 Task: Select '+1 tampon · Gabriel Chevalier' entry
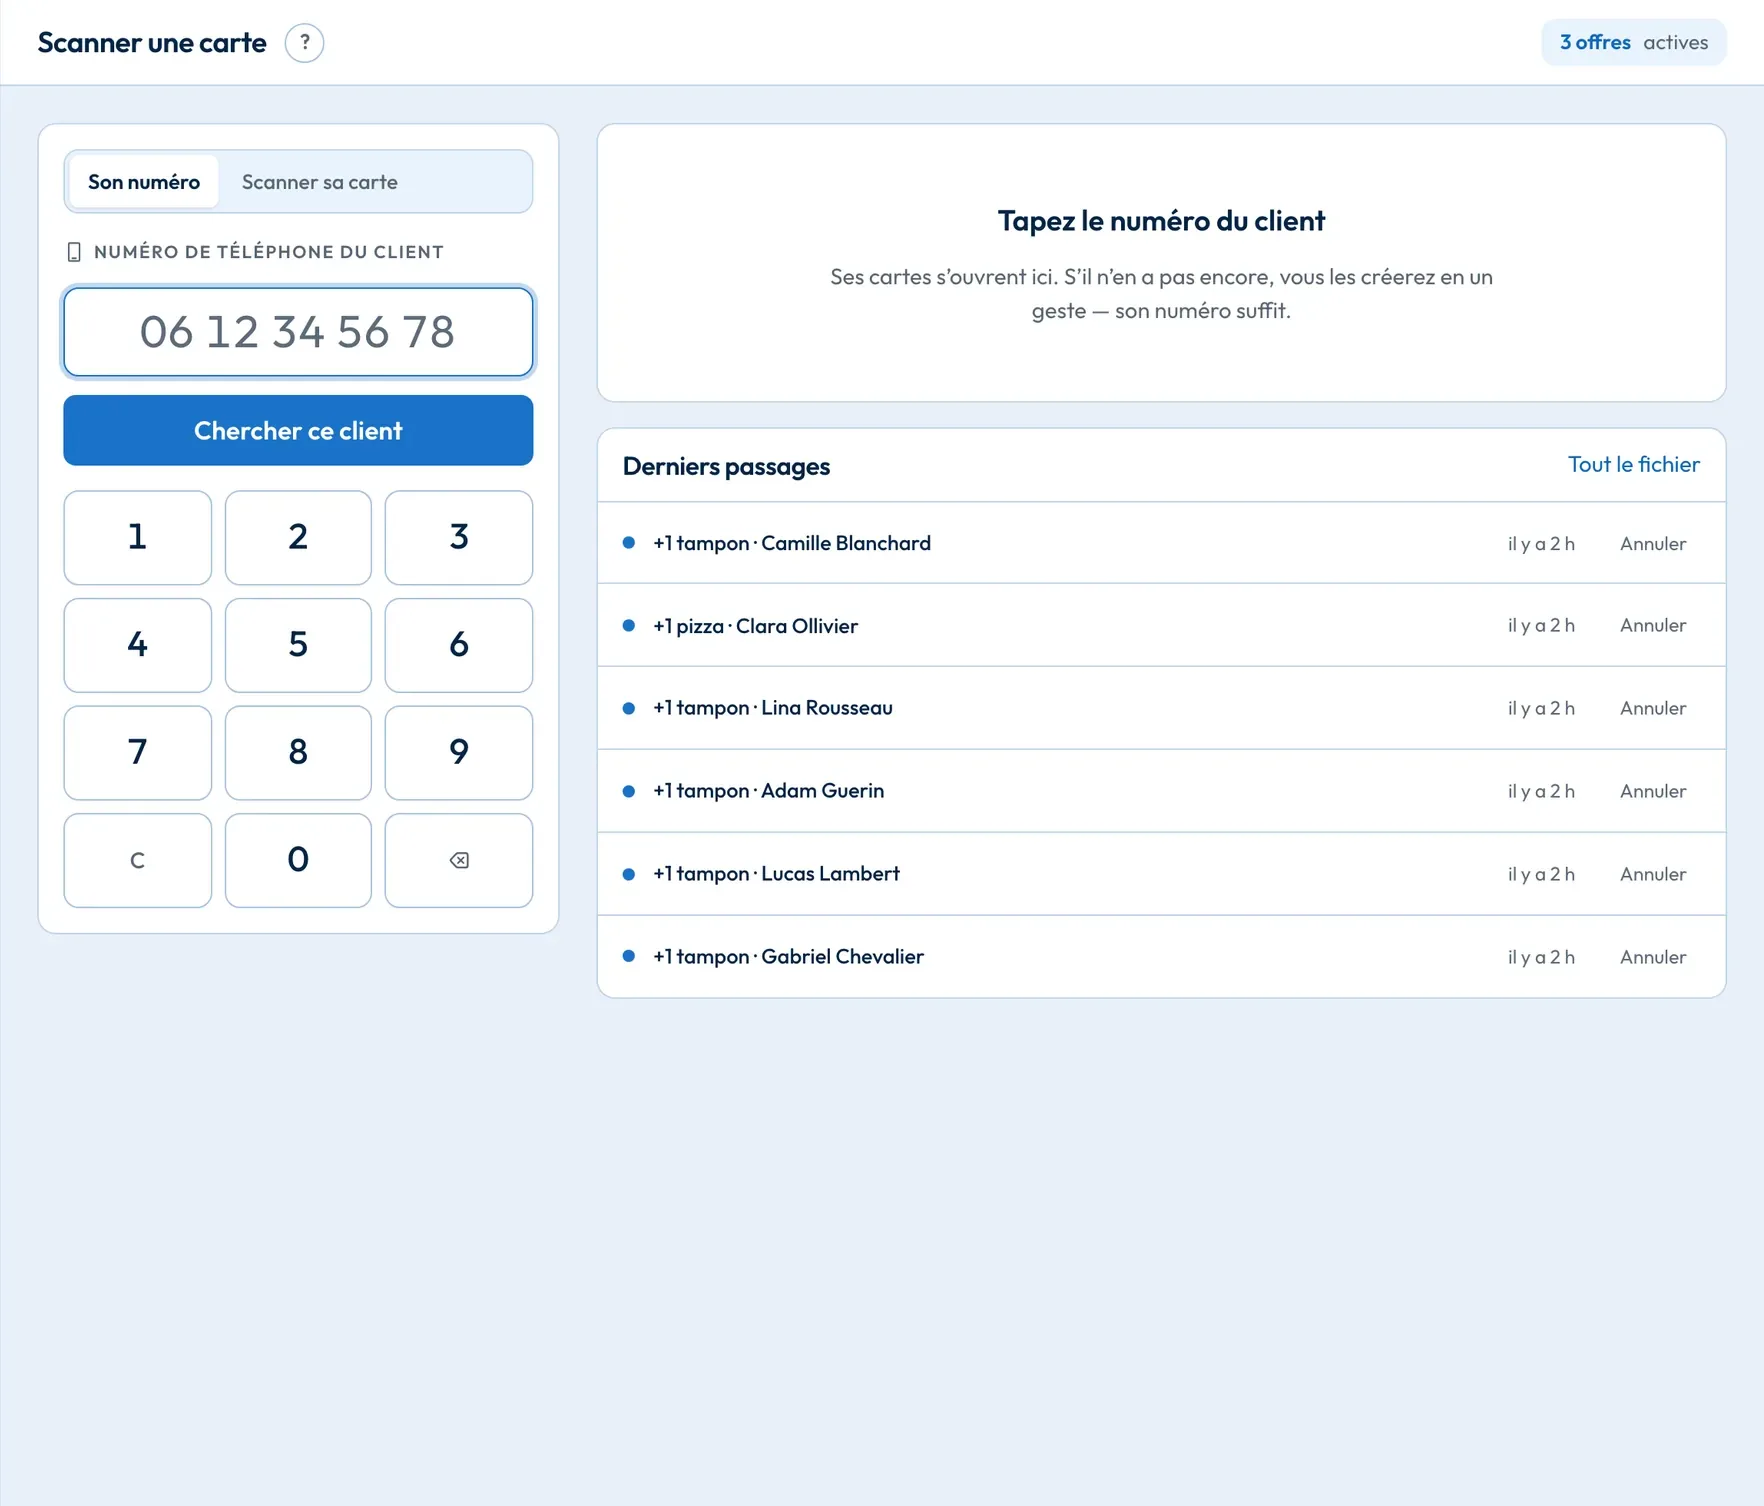point(1161,957)
